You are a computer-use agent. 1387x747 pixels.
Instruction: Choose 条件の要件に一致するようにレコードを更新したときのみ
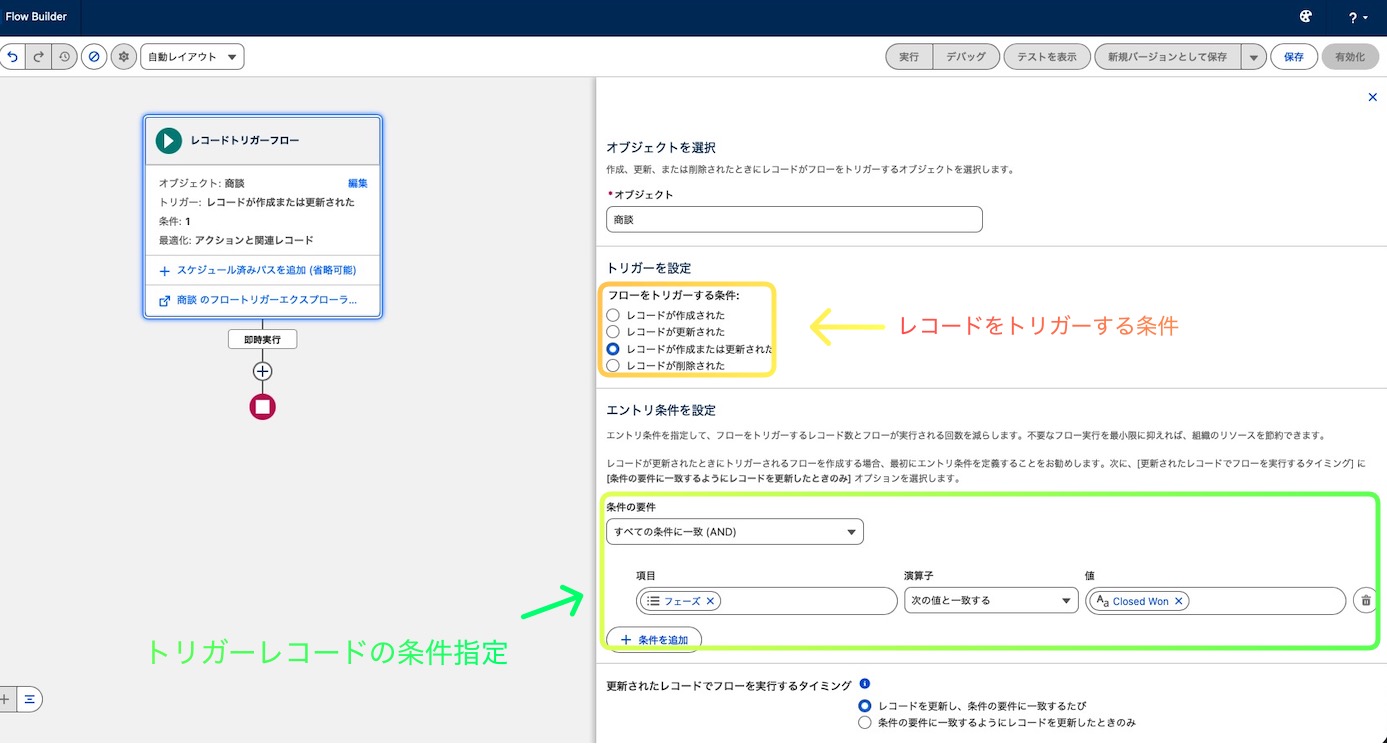(x=865, y=722)
